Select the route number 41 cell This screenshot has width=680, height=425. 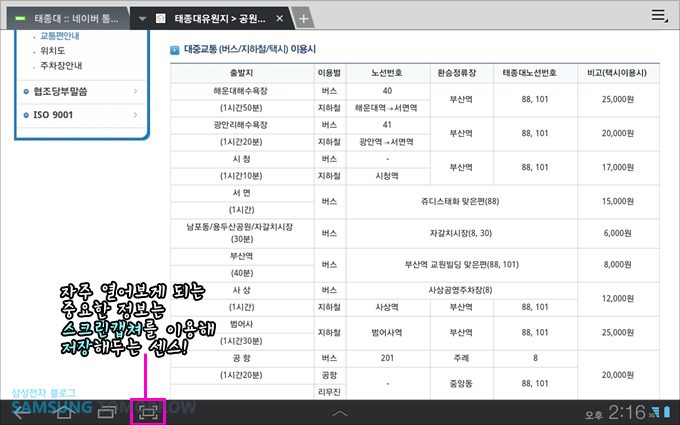click(x=387, y=125)
